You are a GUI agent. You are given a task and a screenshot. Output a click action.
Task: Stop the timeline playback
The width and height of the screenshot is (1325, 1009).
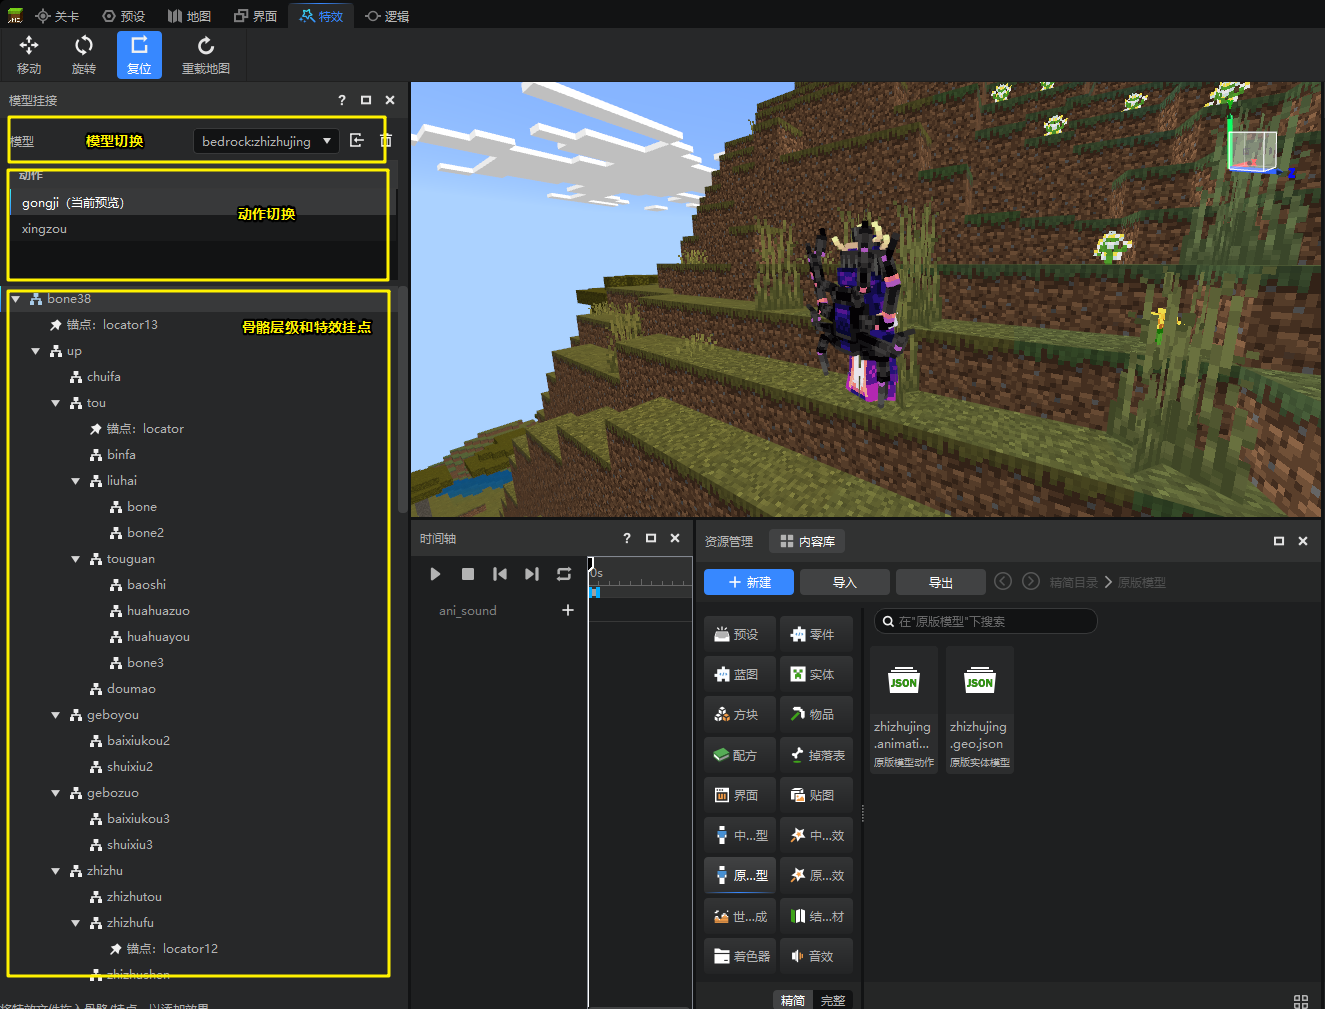[467, 574]
